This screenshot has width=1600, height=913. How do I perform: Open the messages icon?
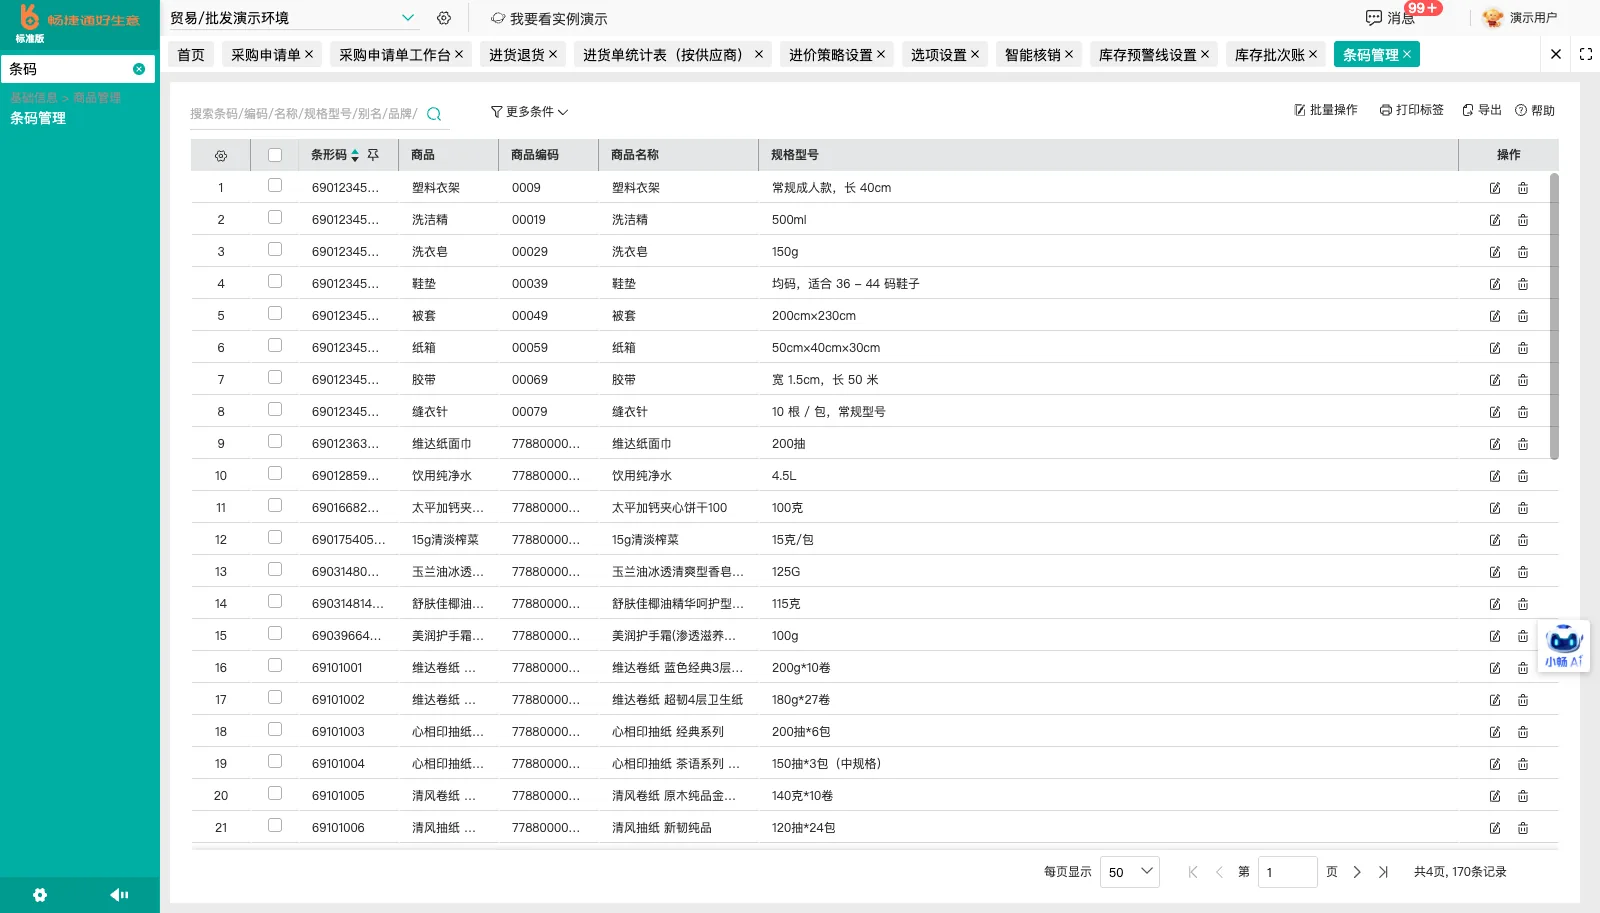click(x=1374, y=18)
